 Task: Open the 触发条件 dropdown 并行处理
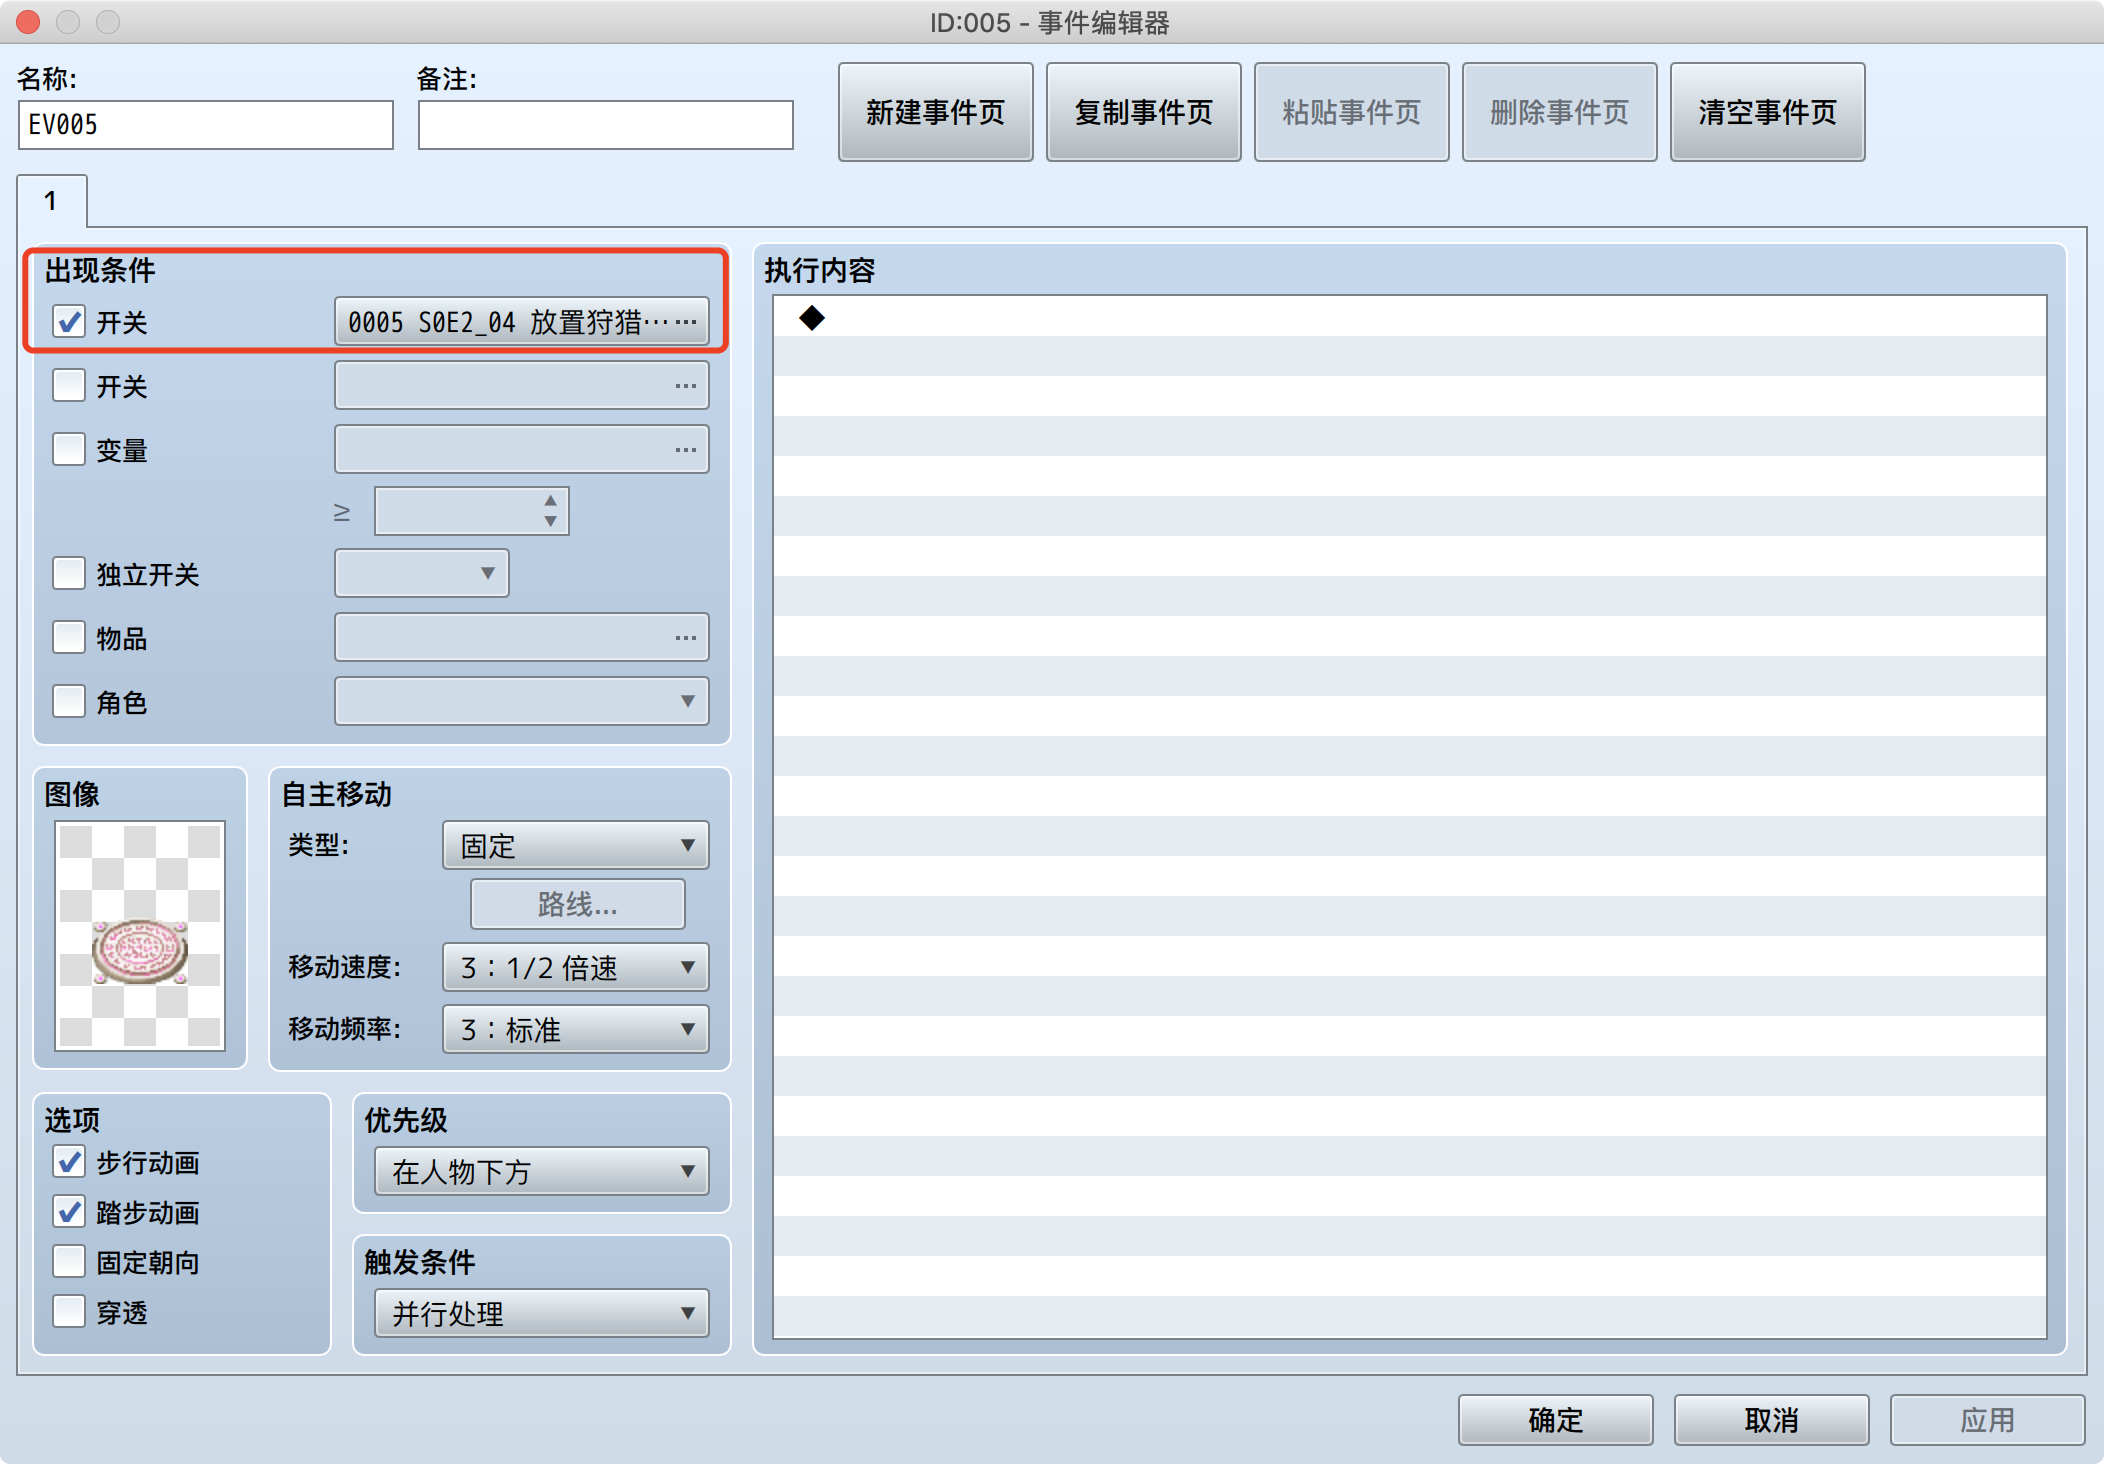pos(542,1314)
